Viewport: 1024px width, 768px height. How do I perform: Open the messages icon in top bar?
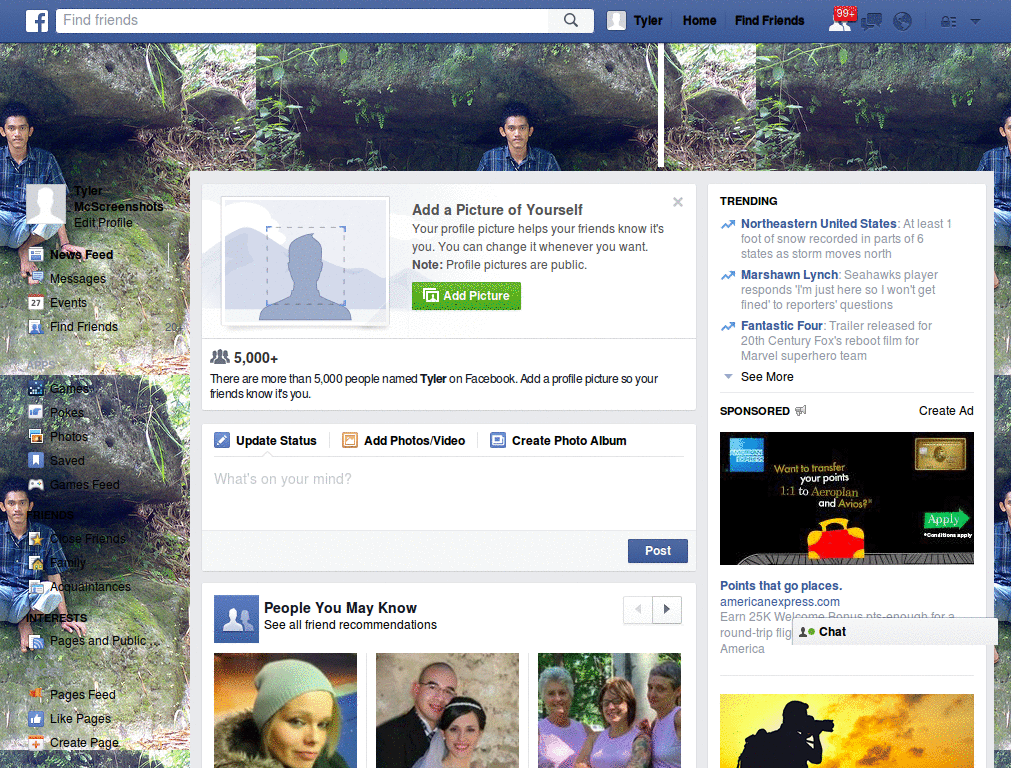(871, 22)
